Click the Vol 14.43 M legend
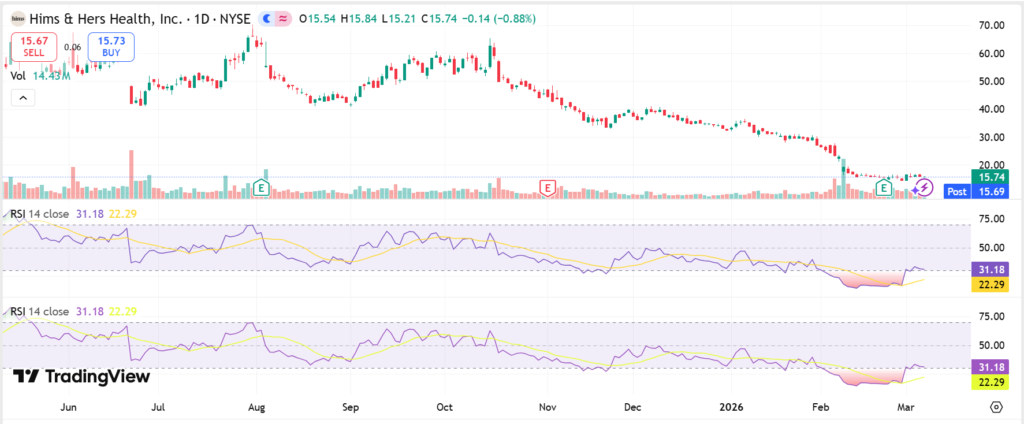Viewport: 1024px width, 424px height. tap(42, 76)
